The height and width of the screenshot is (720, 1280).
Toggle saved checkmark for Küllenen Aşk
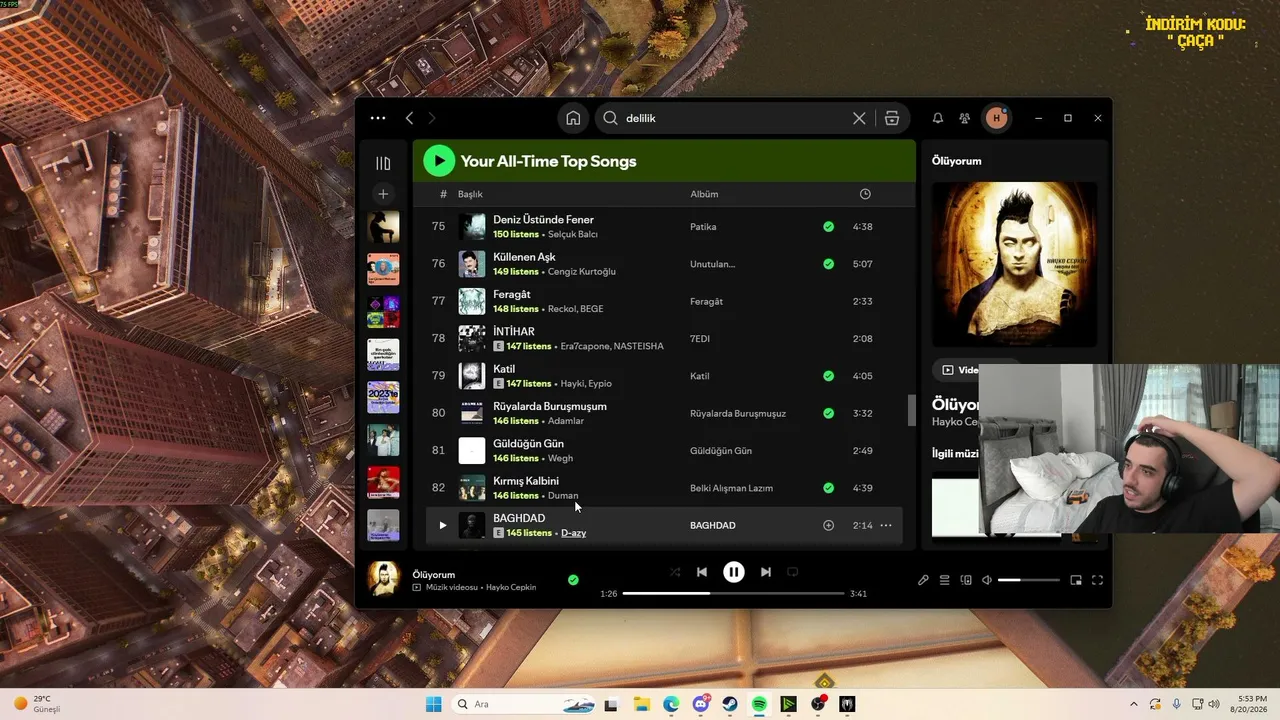click(828, 264)
